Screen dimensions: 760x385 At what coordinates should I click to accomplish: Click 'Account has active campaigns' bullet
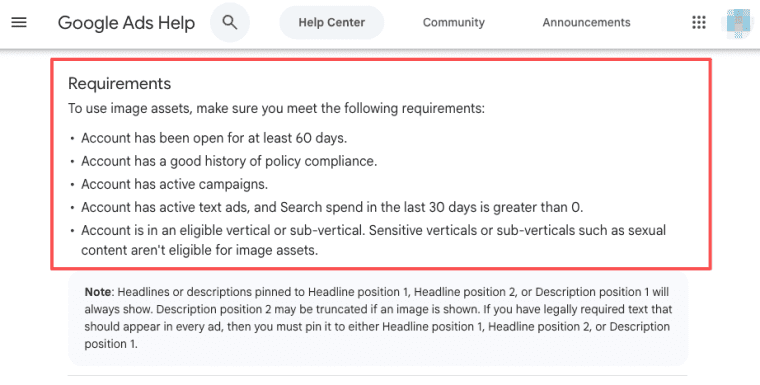174,184
